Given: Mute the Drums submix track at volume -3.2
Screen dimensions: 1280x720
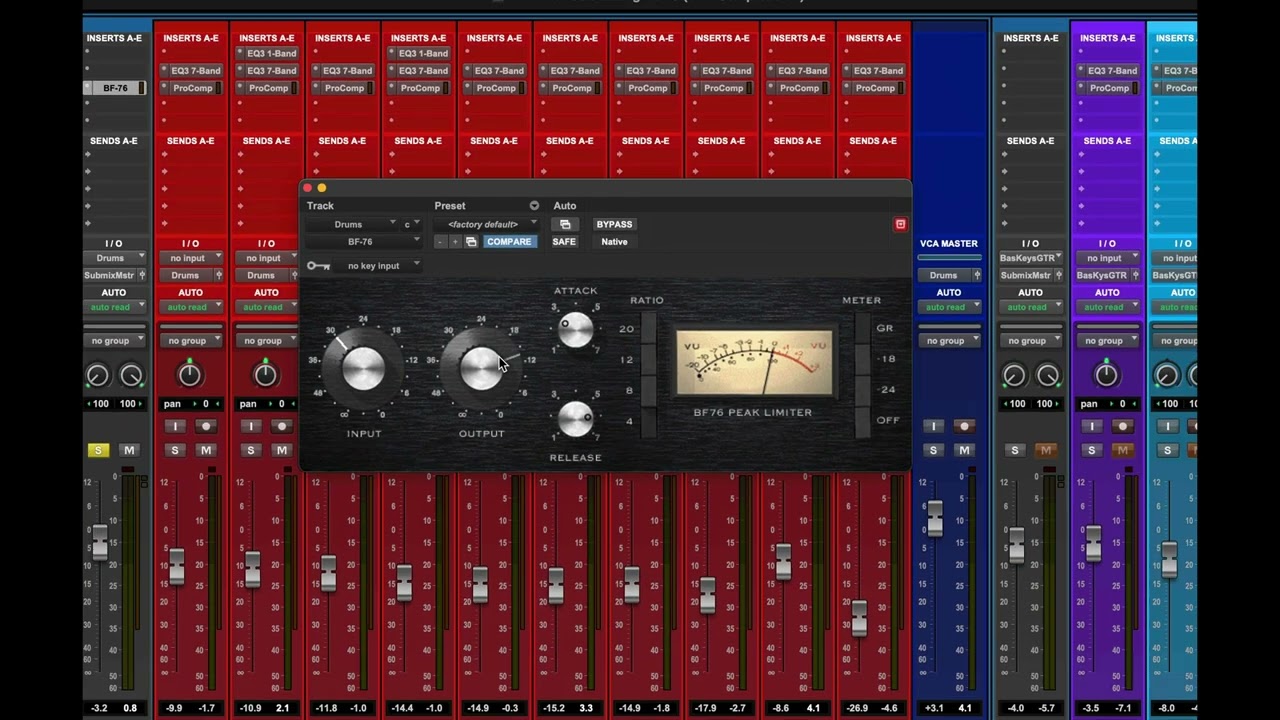Looking at the screenshot, I should [x=129, y=450].
